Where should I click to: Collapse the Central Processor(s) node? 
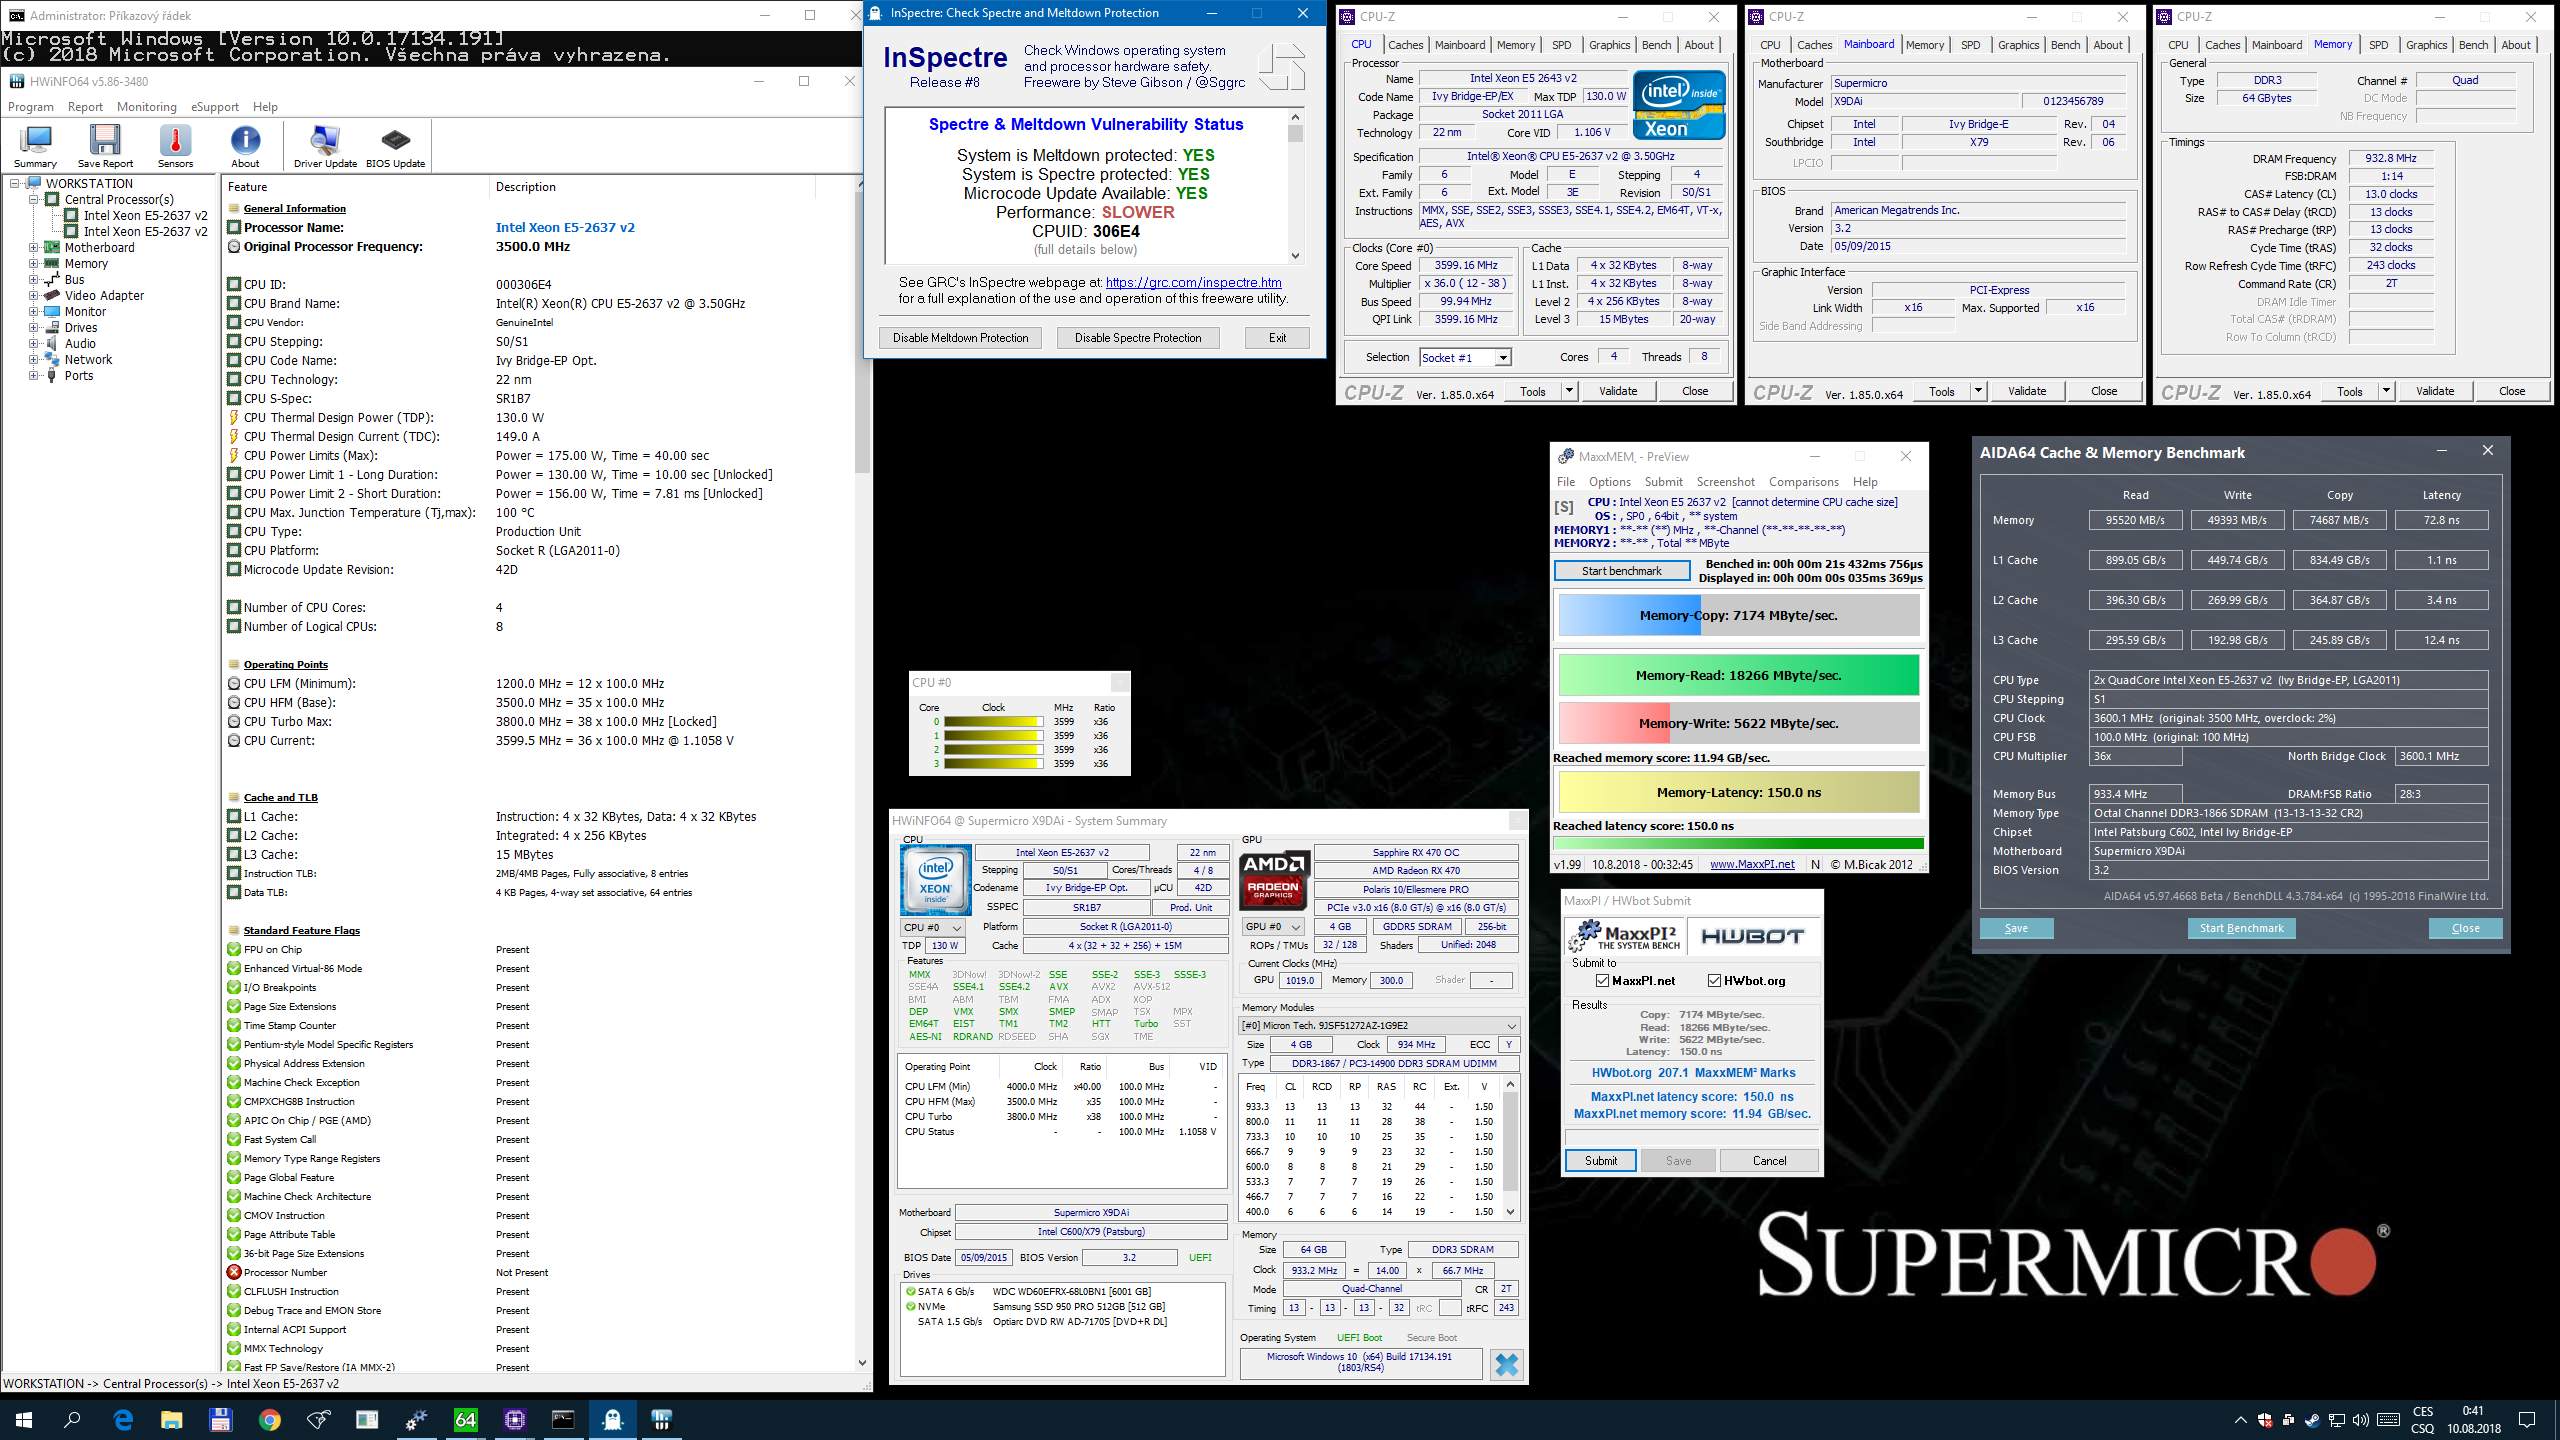(x=33, y=200)
